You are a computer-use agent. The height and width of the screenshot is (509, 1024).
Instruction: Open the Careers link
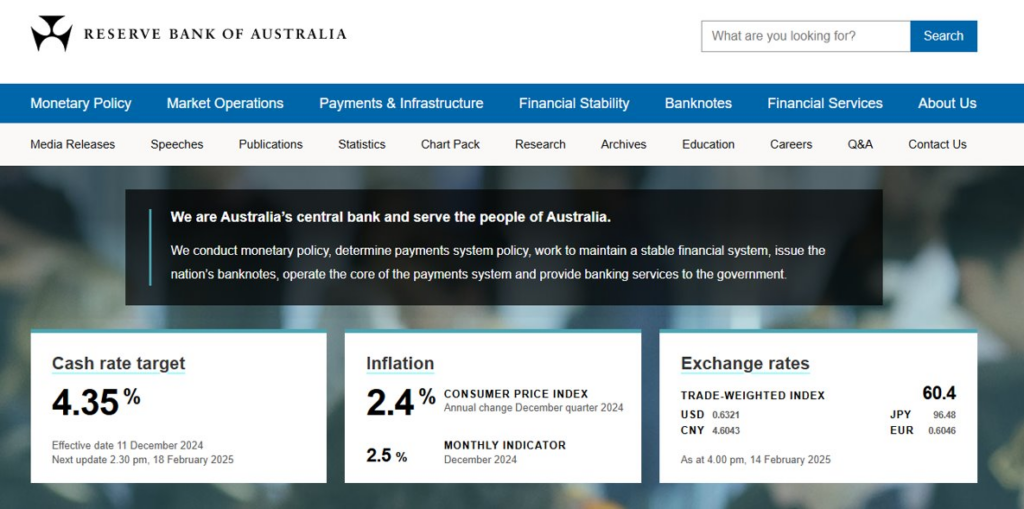(791, 144)
